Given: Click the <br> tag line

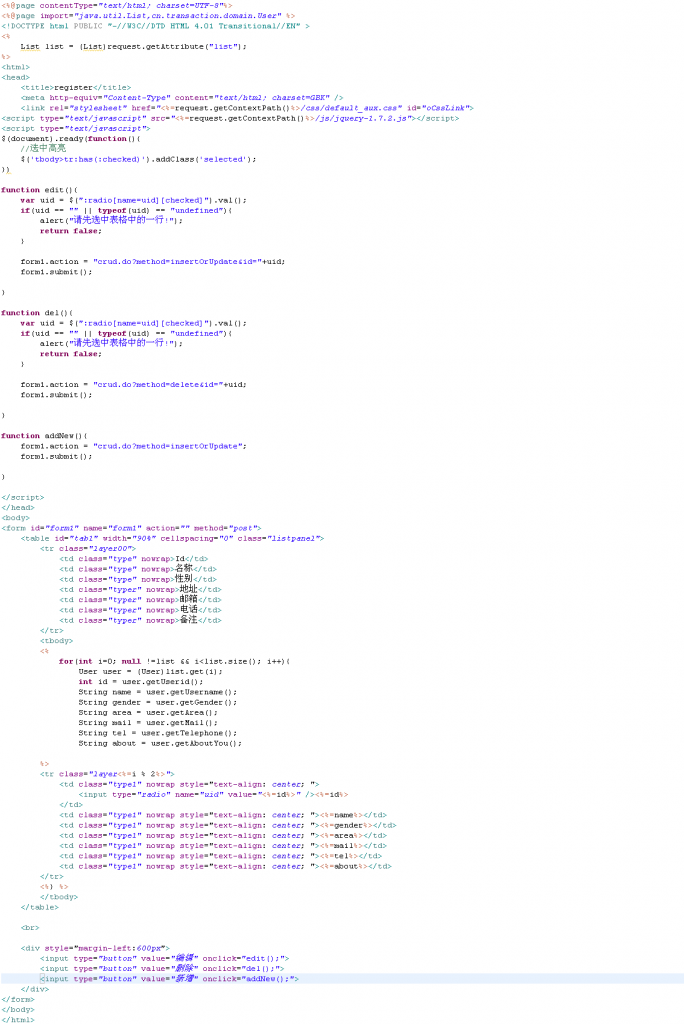Looking at the screenshot, I should [x=30, y=927].
